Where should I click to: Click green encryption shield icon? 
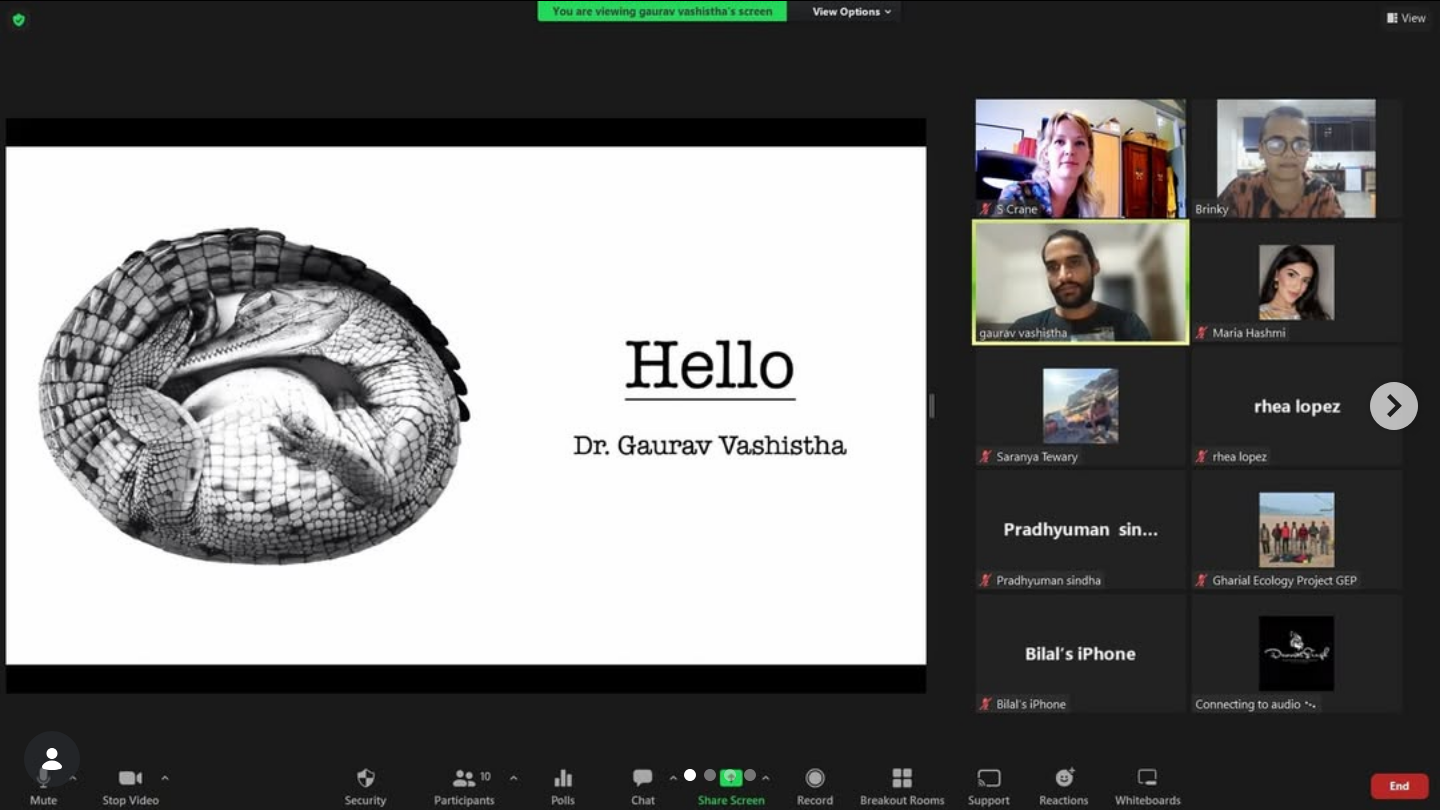click(x=18, y=19)
